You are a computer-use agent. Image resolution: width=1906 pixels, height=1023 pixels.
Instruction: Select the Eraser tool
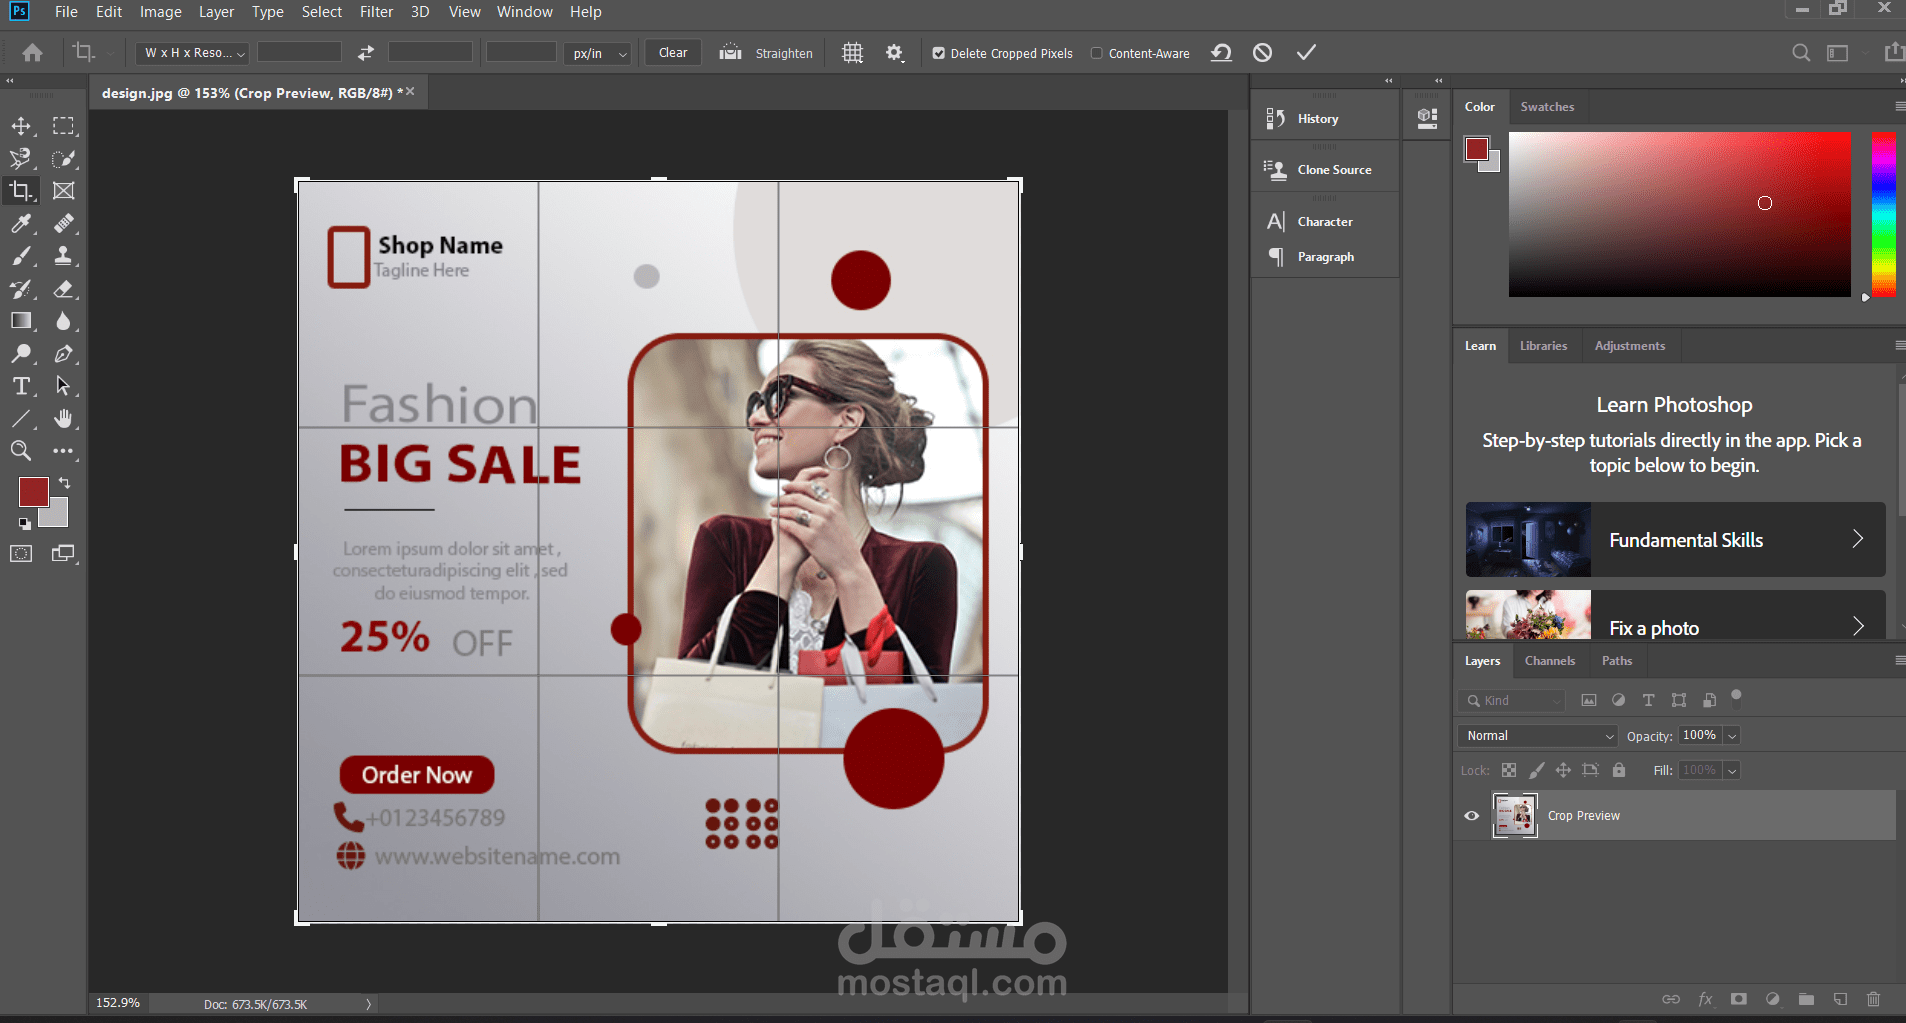[x=64, y=289]
